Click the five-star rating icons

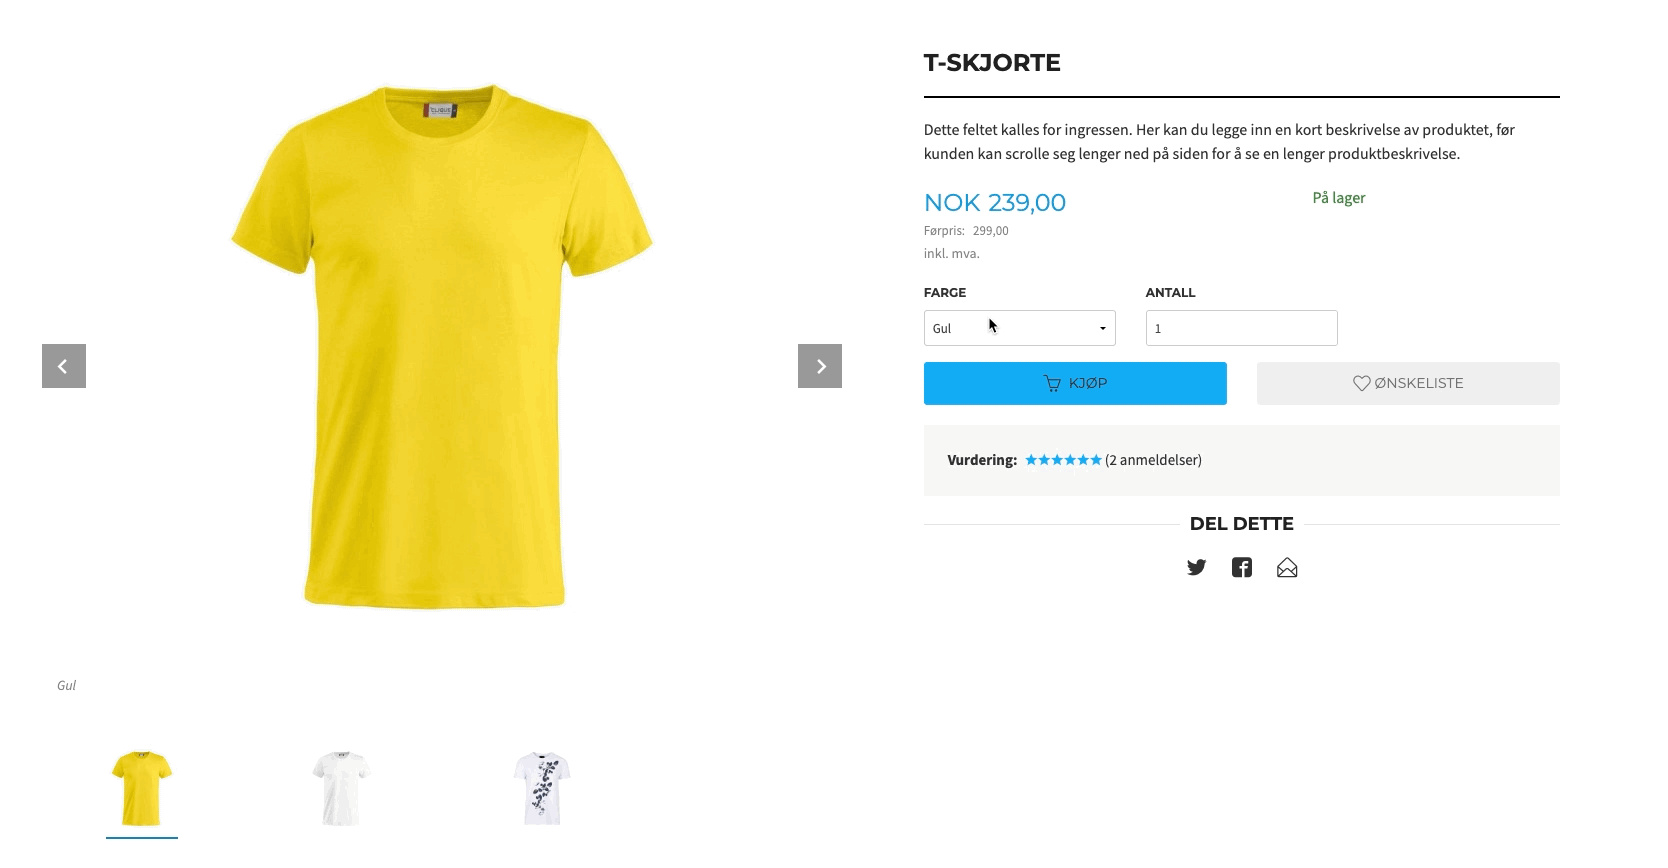(1063, 460)
